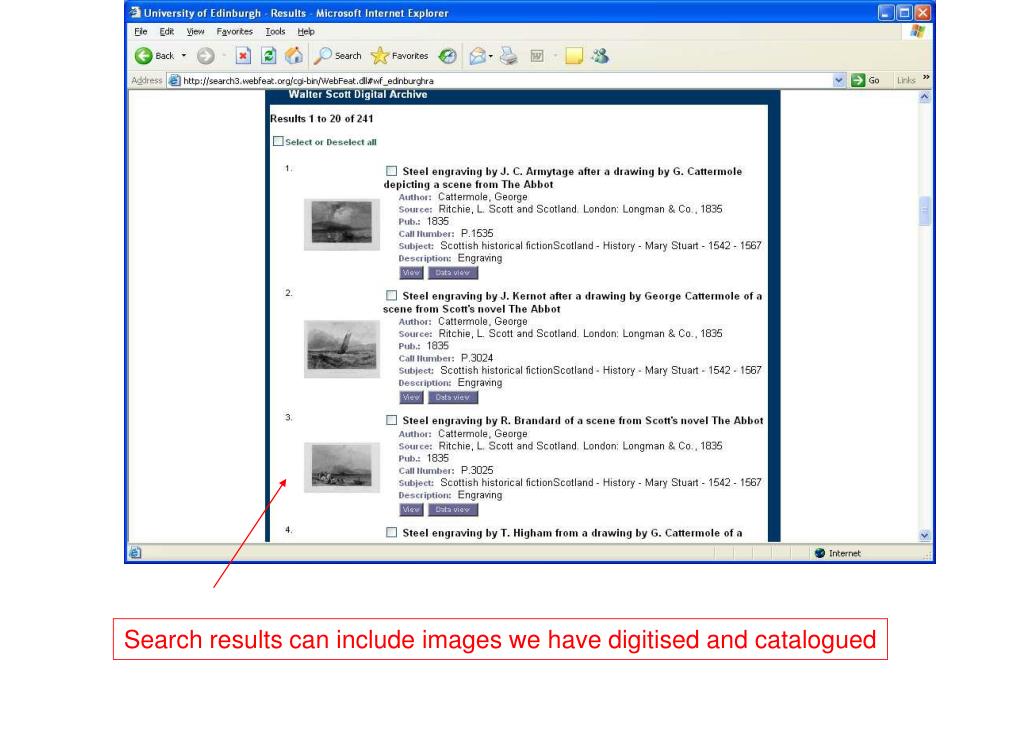Open Mail envelope icon
1024x740 pixels.
point(477,57)
